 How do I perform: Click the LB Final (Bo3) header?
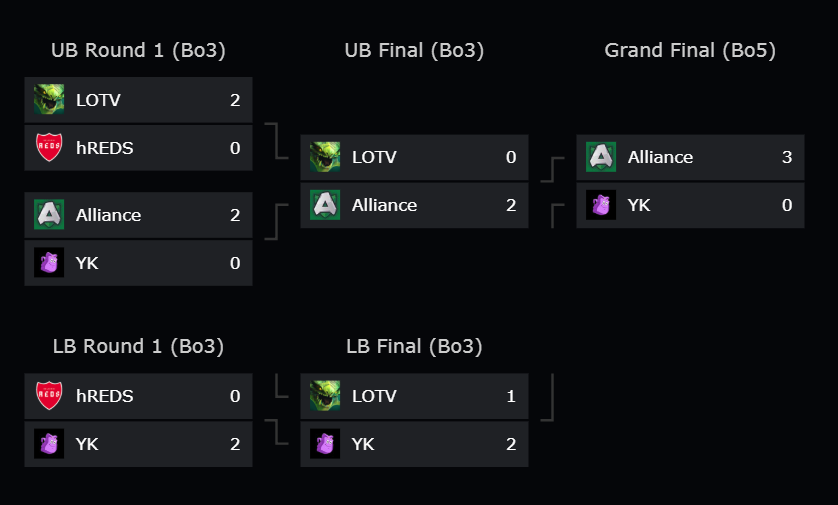point(414,346)
